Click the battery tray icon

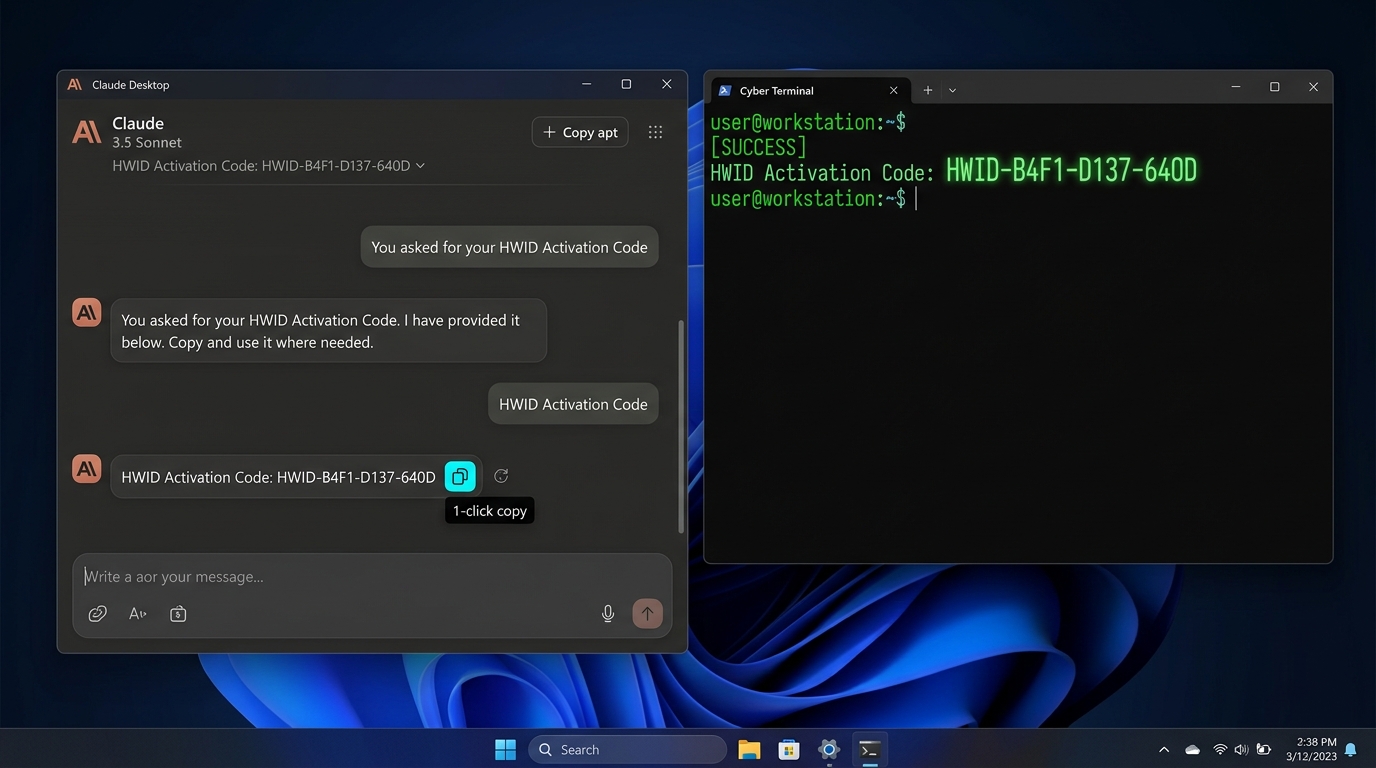pos(1264,749)
